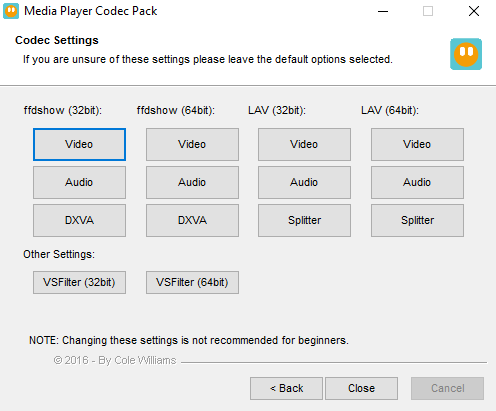Viewport: 496px width, 411px height.
Task: Open LAV 64bit Splitter settings
Action: click(417, 220)
